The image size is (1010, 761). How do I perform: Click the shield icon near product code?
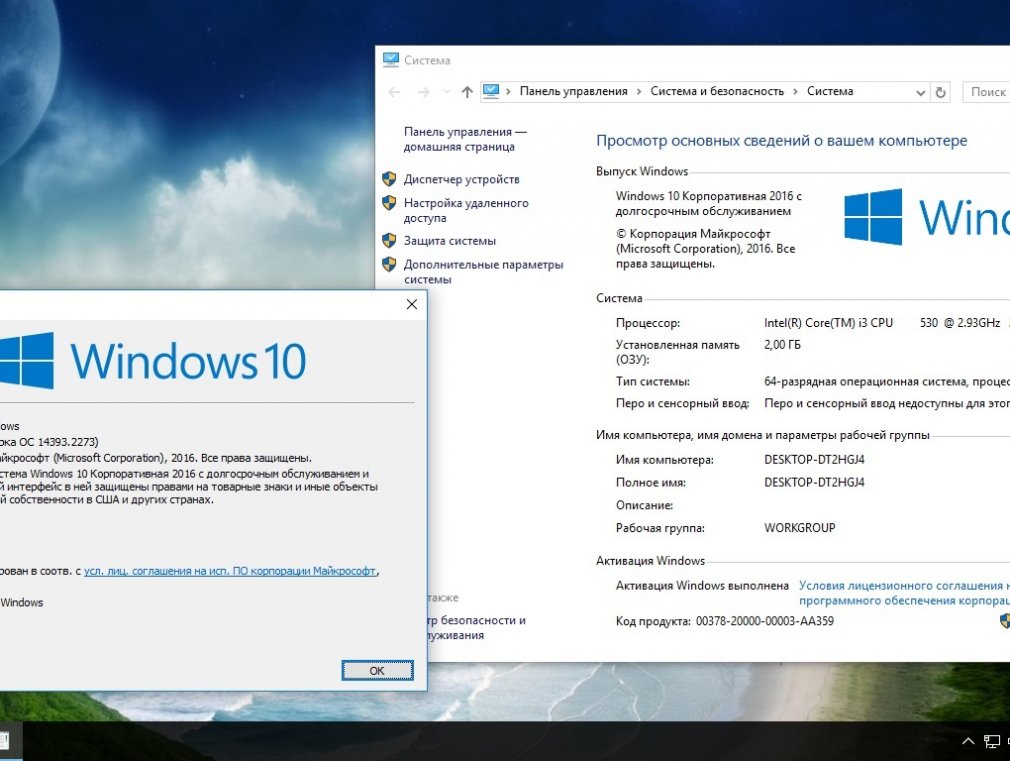click(1005, 621)
